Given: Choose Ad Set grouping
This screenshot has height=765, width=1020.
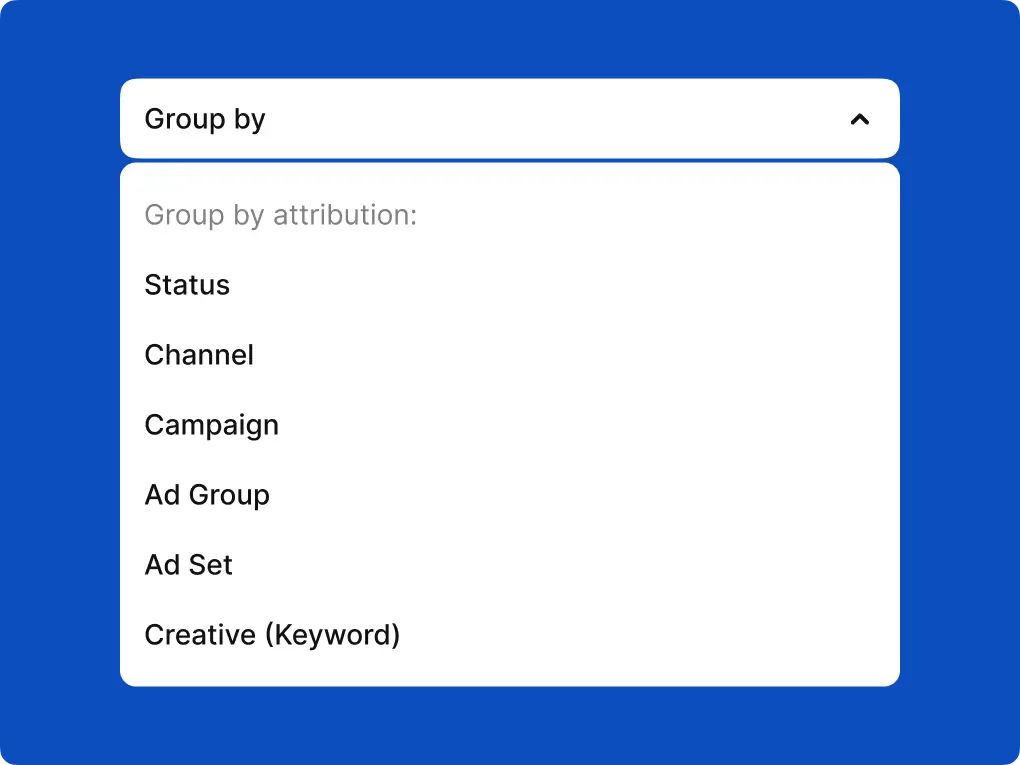Looking at the screenshot, I should click(189, 565).
